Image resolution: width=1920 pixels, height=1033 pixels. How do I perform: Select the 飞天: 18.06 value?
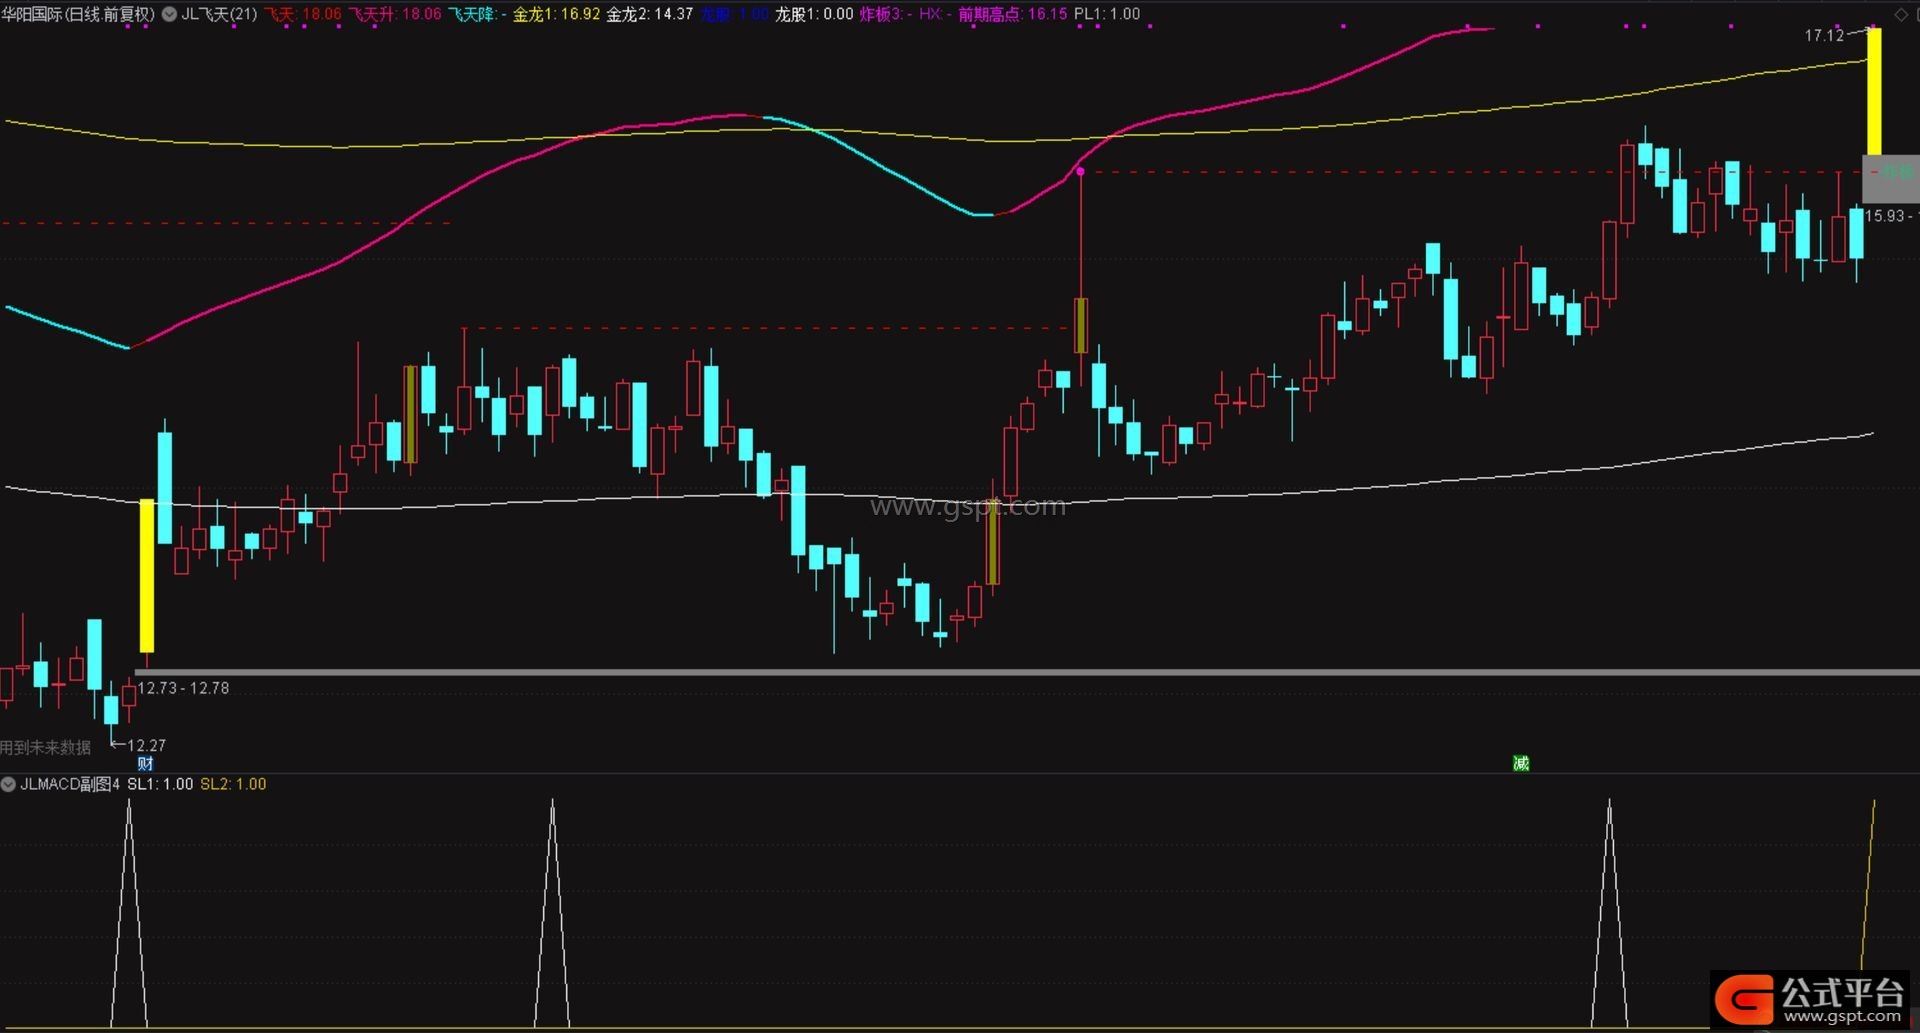point(303,14)
